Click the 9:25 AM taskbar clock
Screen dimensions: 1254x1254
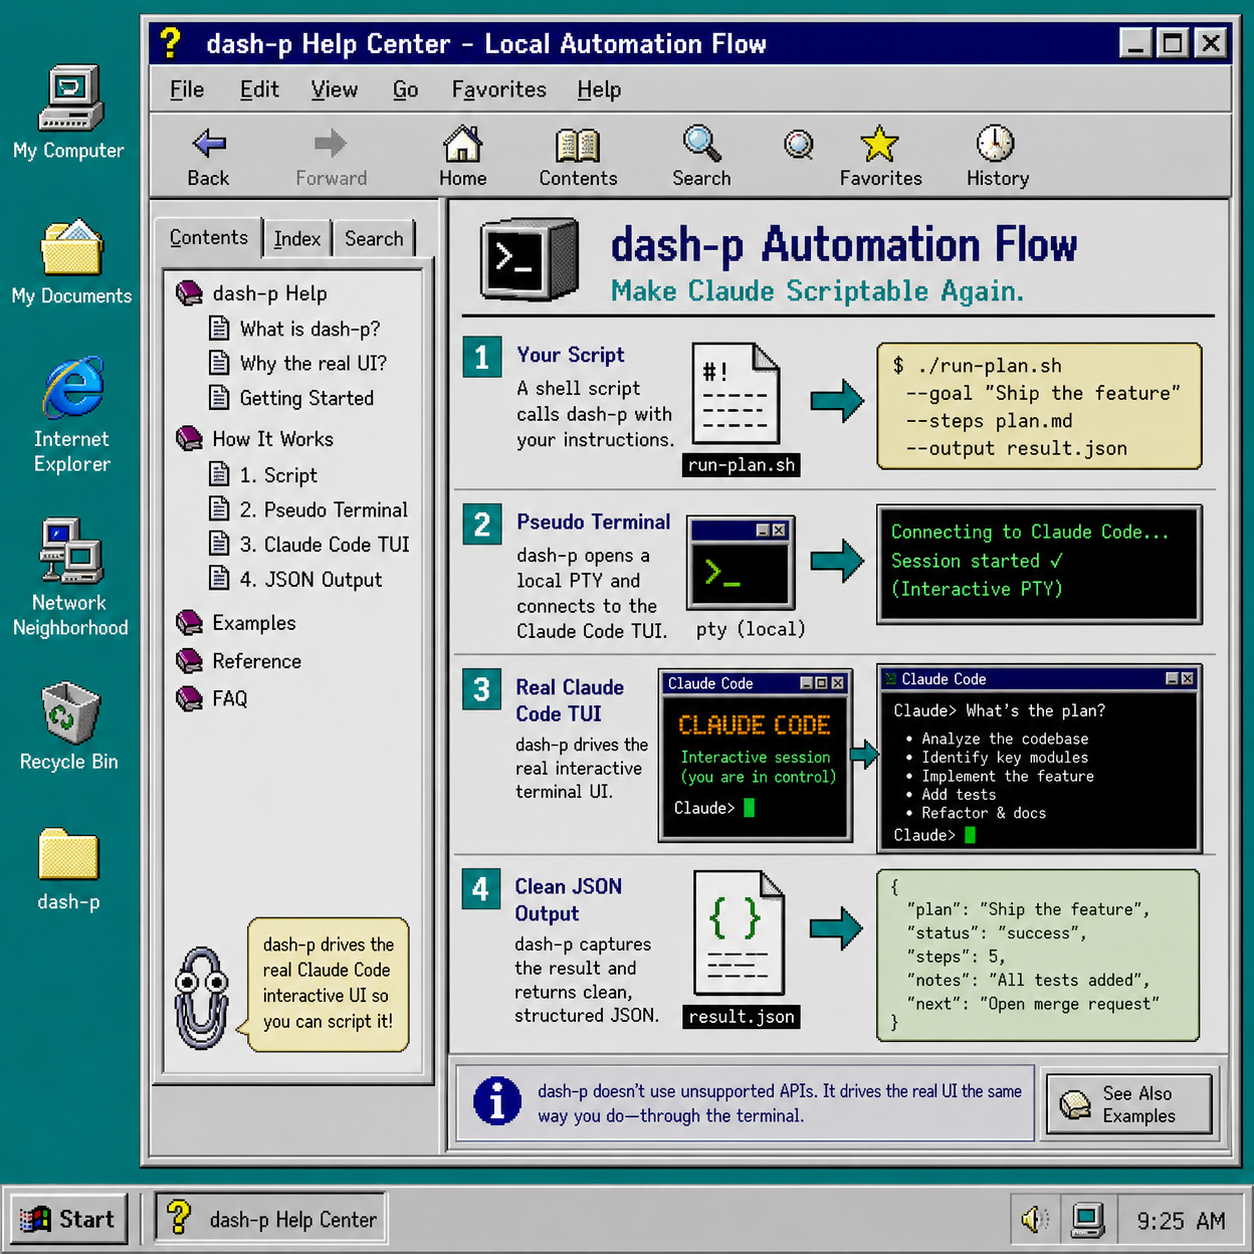pos(1181,1220)
